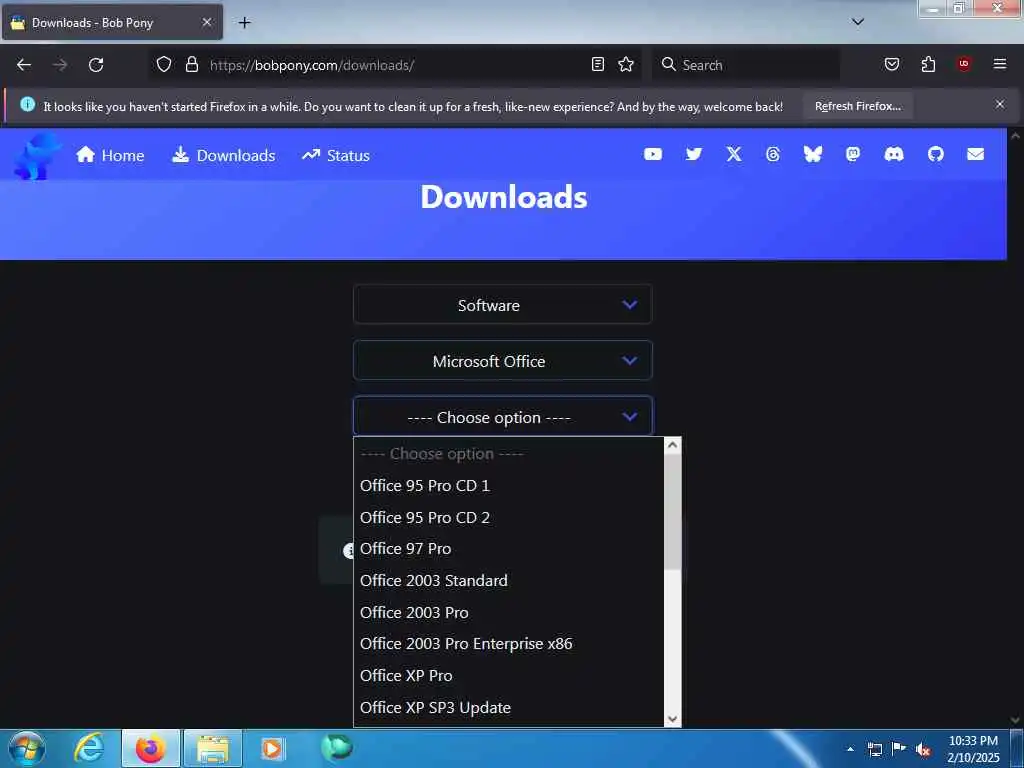Bookmark this page with star icon
1024x768 pixels.
626,64
